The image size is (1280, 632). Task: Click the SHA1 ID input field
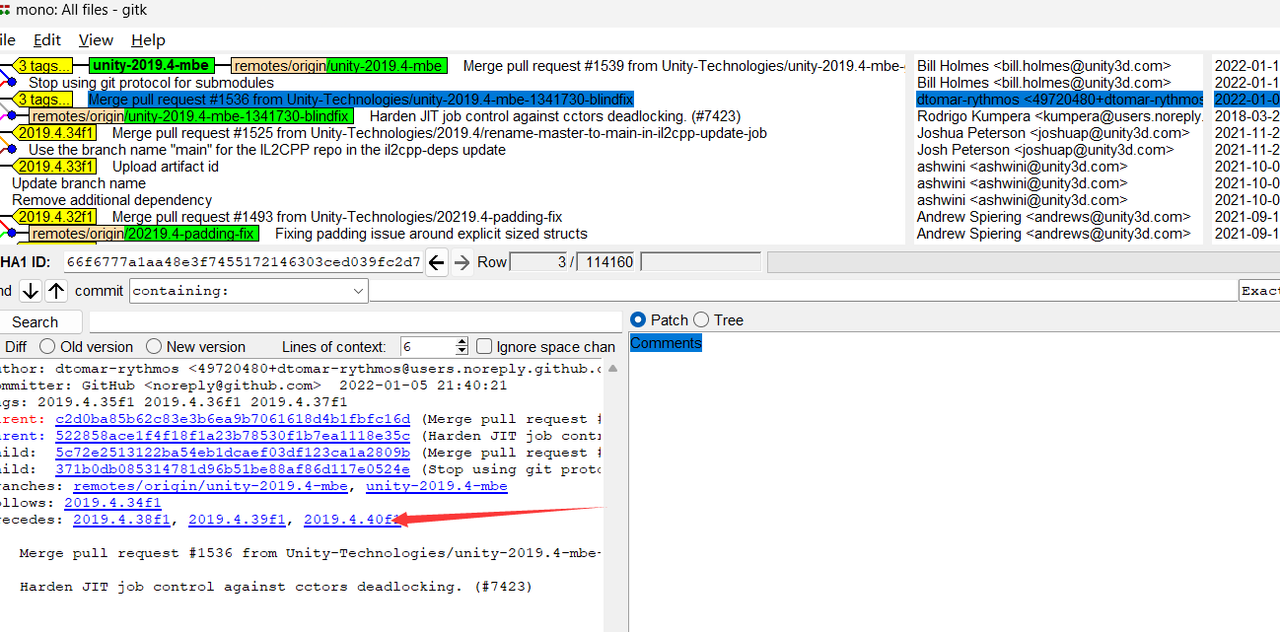pyautogui.click(x=243, y=263)
